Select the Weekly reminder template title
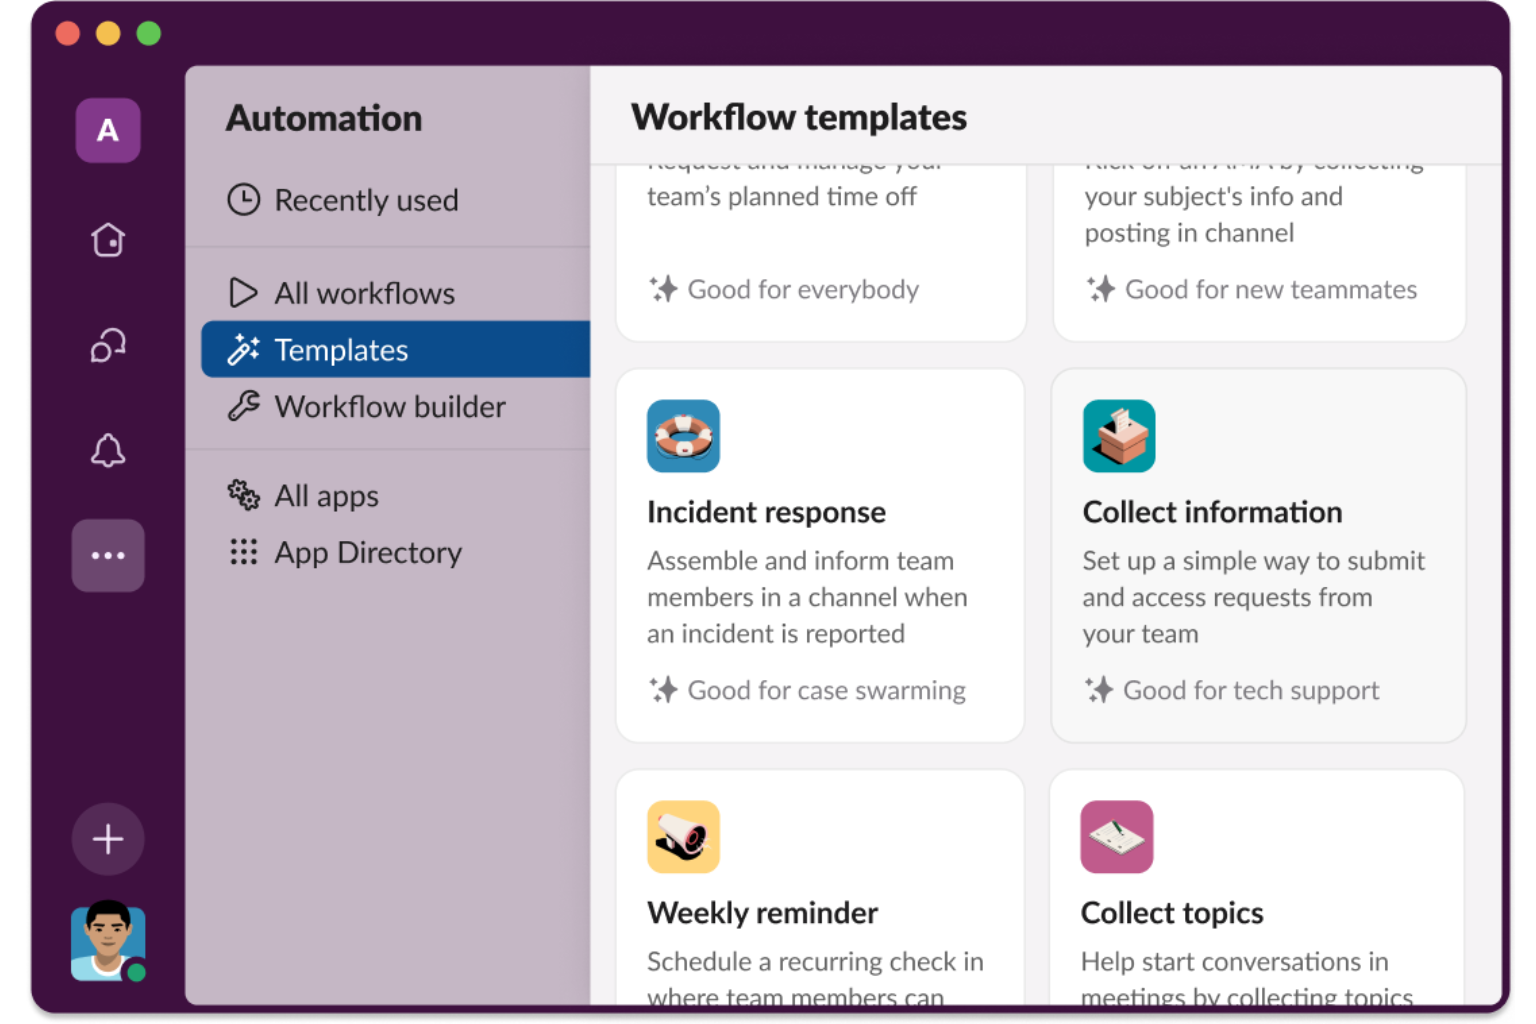This screenshot has width=1536, height=1024. [x=762, y=913]
